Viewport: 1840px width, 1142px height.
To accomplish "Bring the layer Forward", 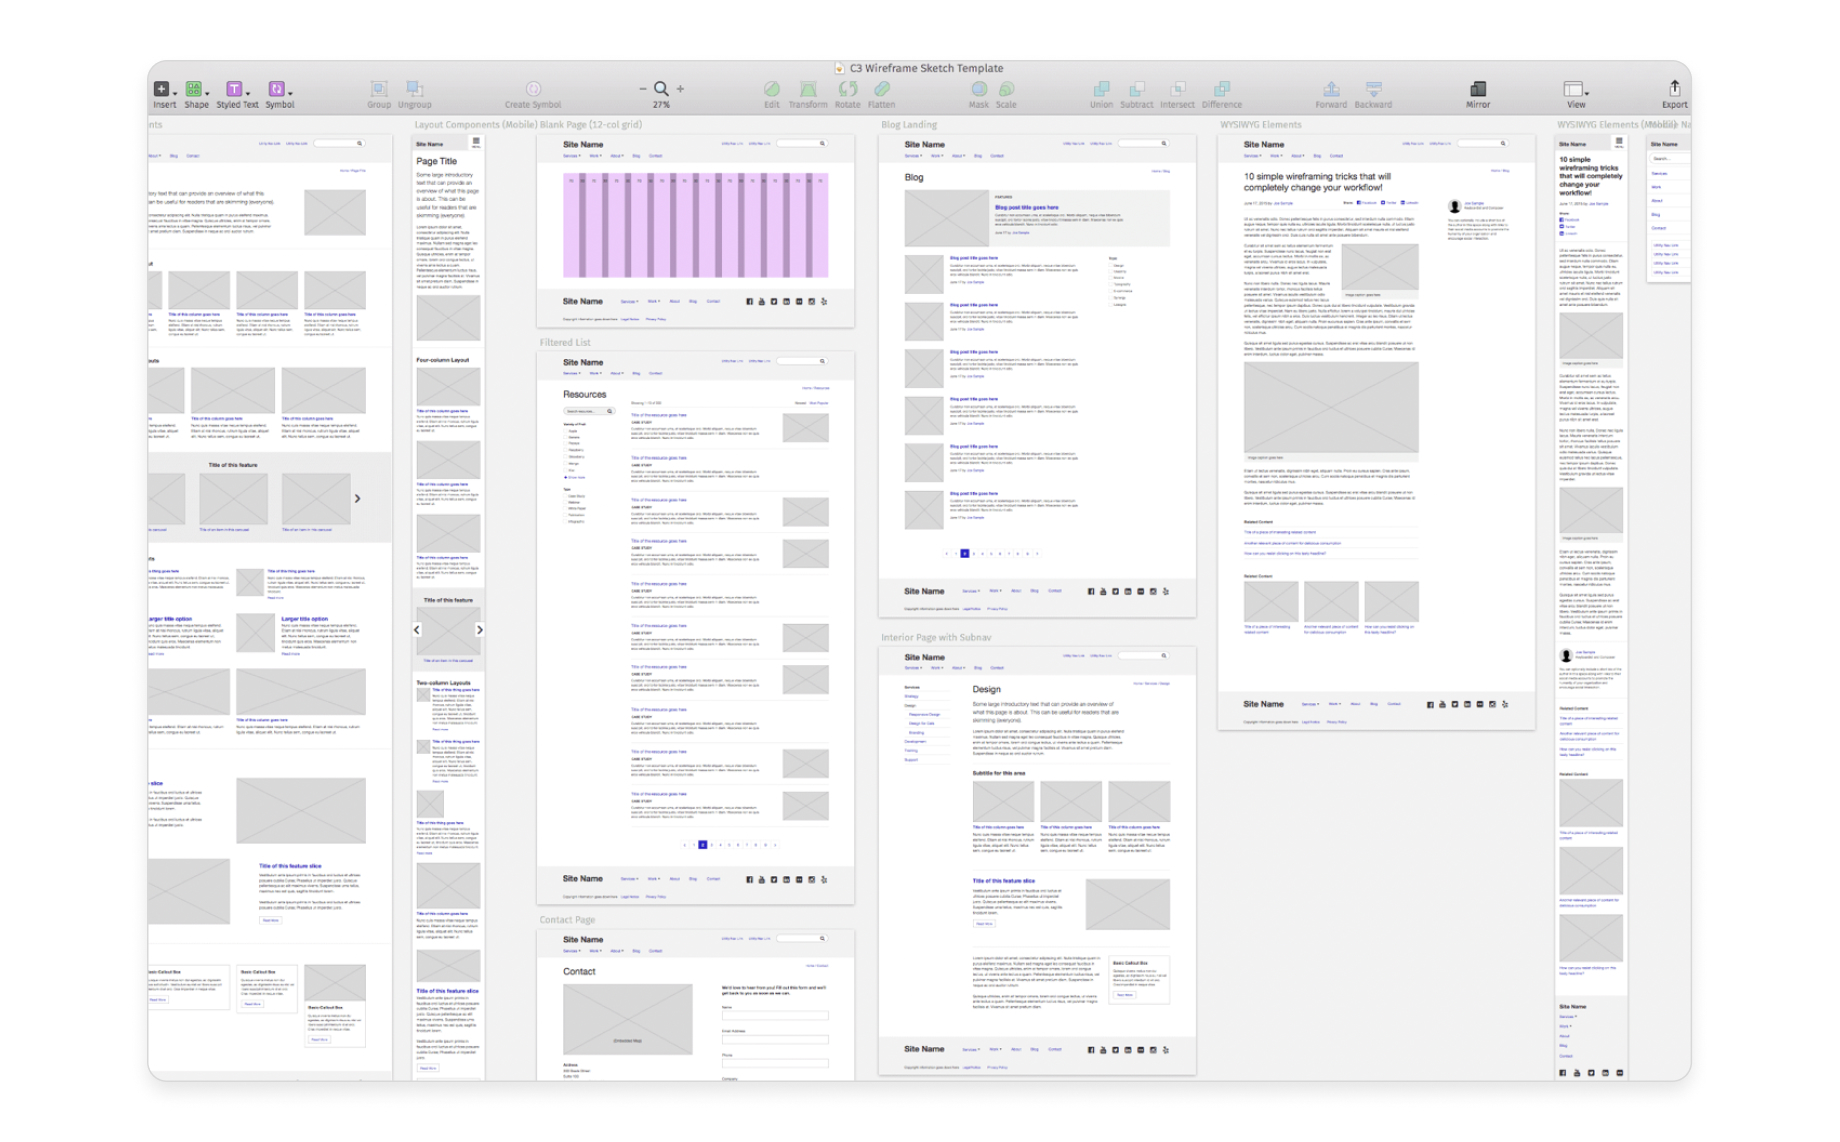I will tap(1331, 90).
